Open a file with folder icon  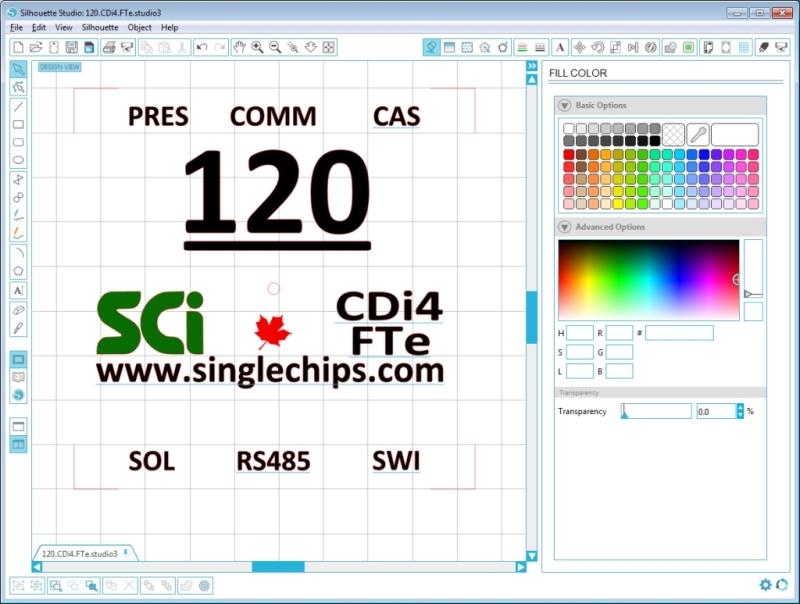(x=36, y=47)
